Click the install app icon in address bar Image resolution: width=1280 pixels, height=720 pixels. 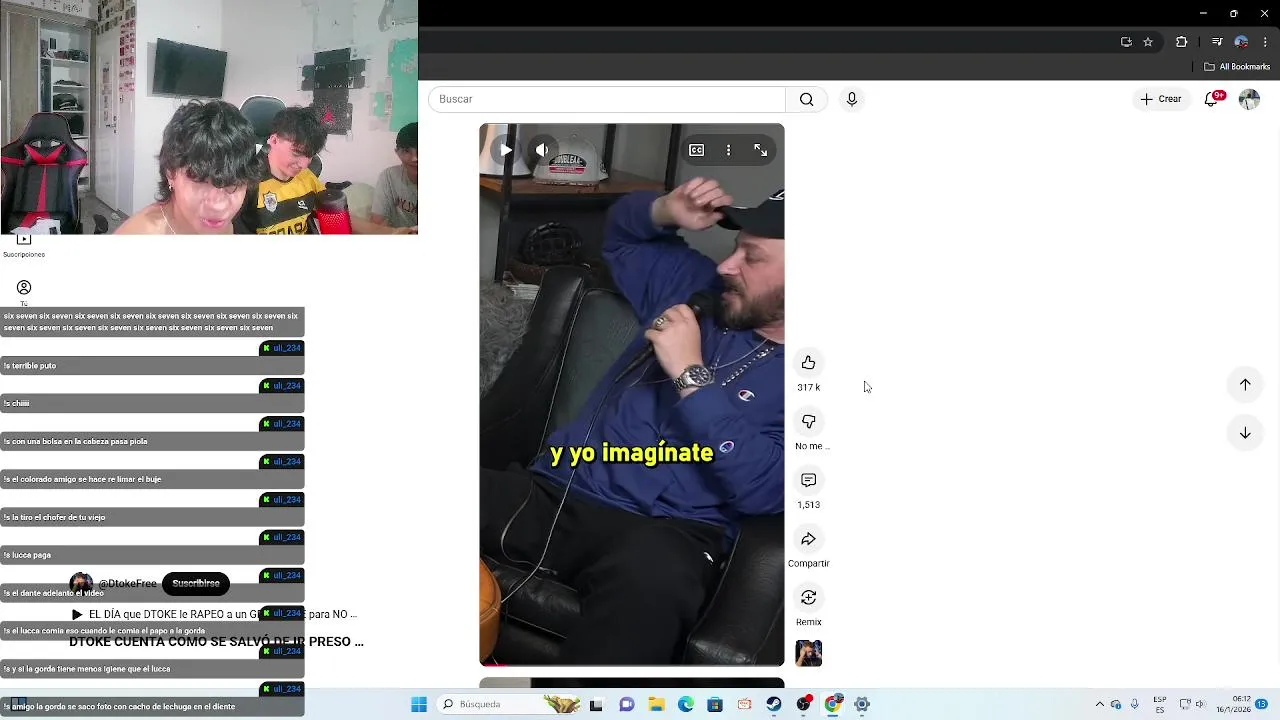(x=1126, y=42)
